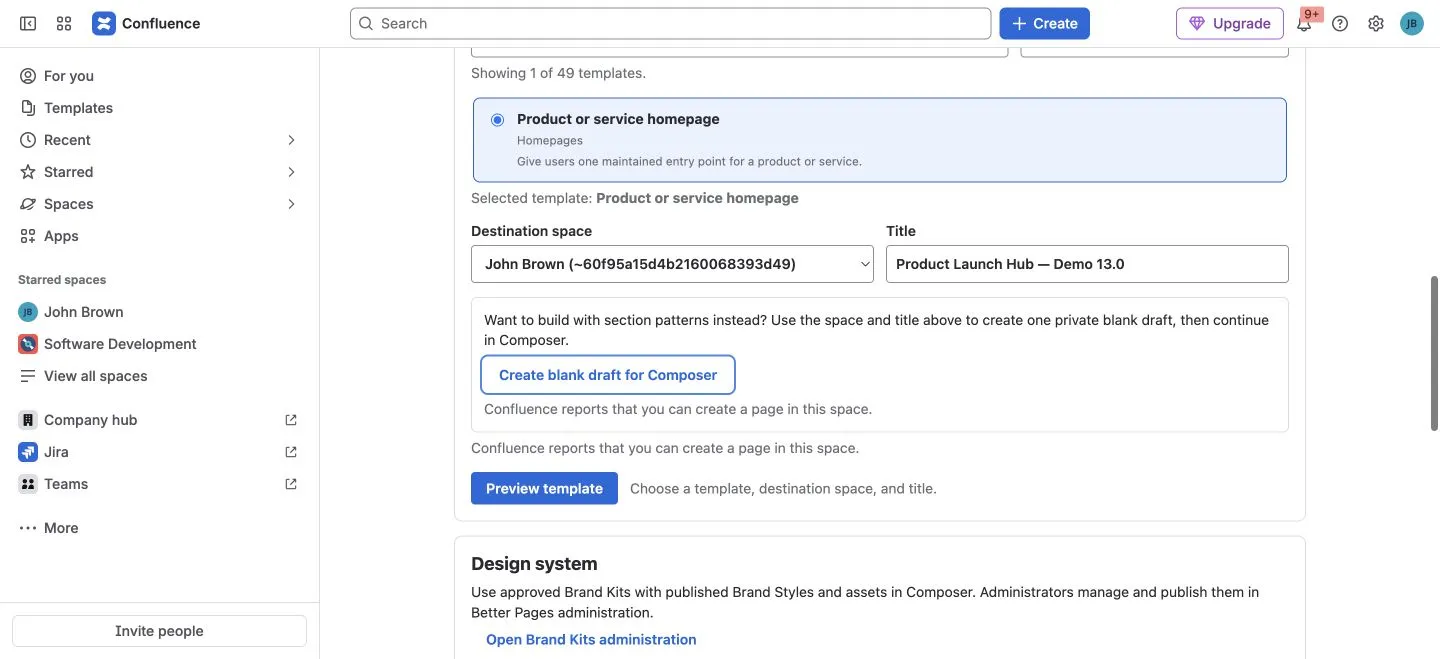Open the Destination space dropdown
The height and width of the screenshot is (659, 1440).
673,264
